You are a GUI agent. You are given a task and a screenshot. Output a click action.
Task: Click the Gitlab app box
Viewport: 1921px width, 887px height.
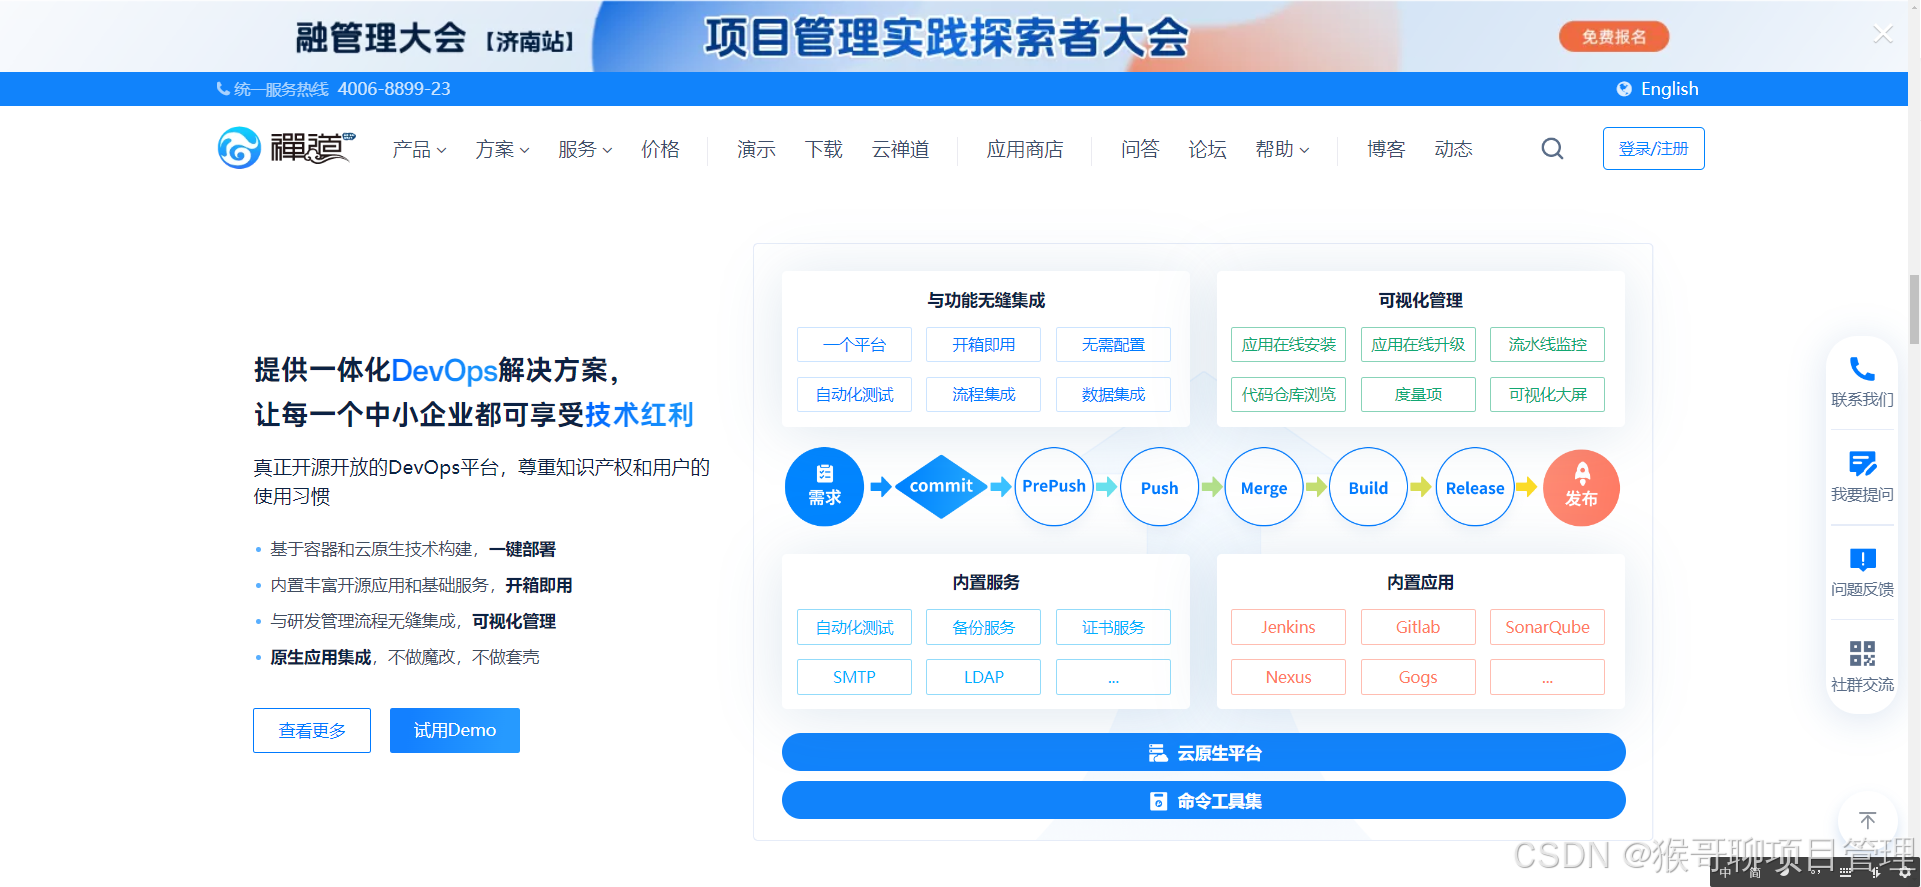pos(1418,627)
